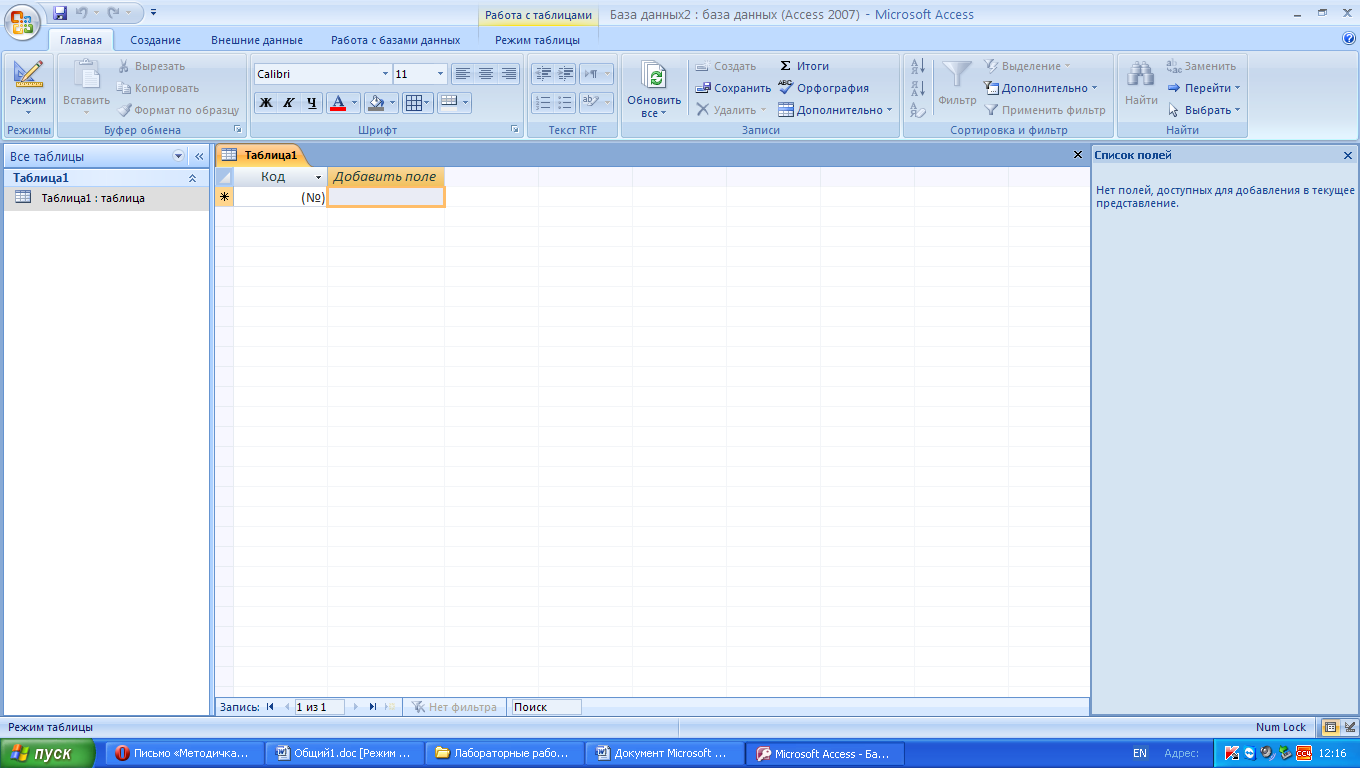Click Сохранить record command

coord(734,88)
